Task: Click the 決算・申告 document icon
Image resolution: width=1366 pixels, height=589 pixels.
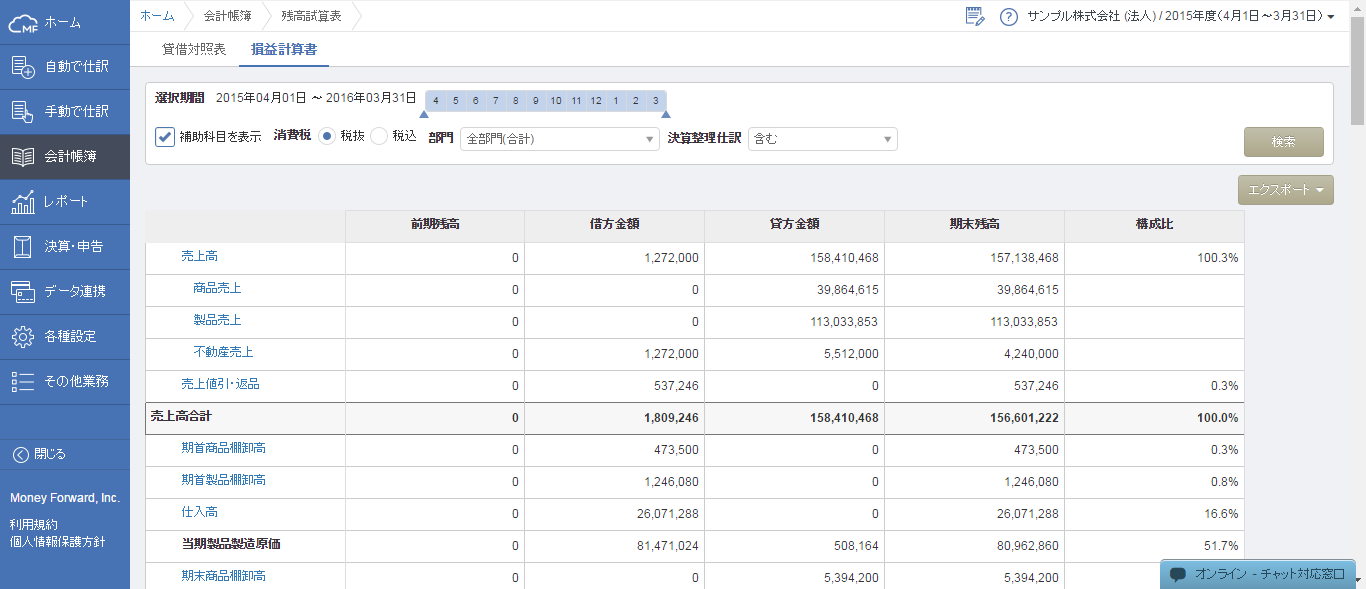Action: pyautogui.click(x=23, y=247)
